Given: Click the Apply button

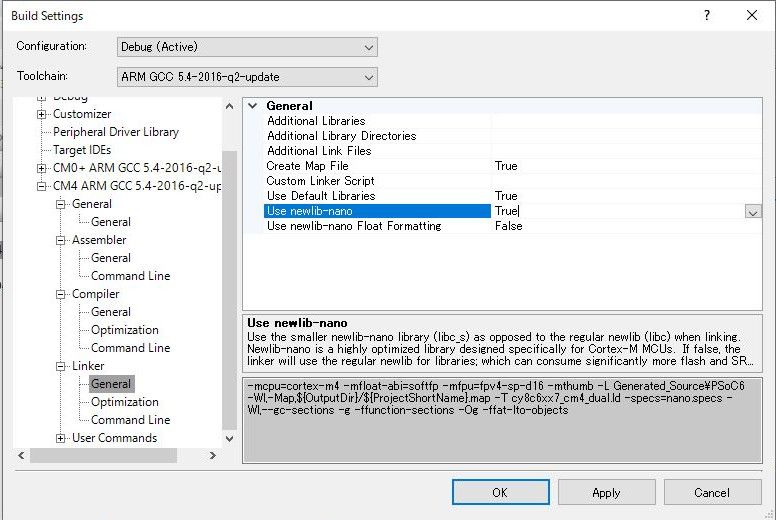Looking at the screenshot, I should click(606, 492).
